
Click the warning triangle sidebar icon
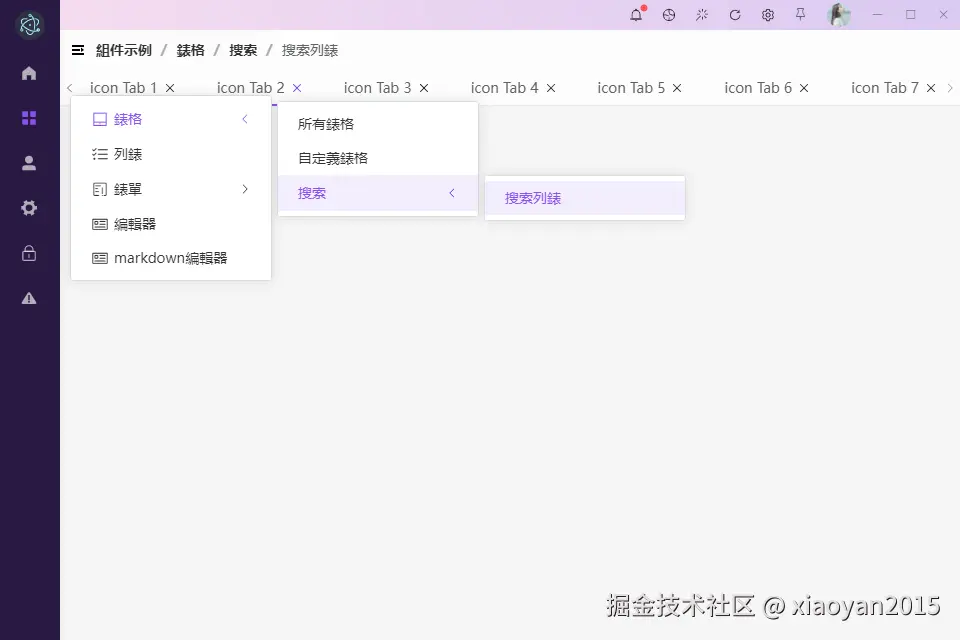click(29, 298)
